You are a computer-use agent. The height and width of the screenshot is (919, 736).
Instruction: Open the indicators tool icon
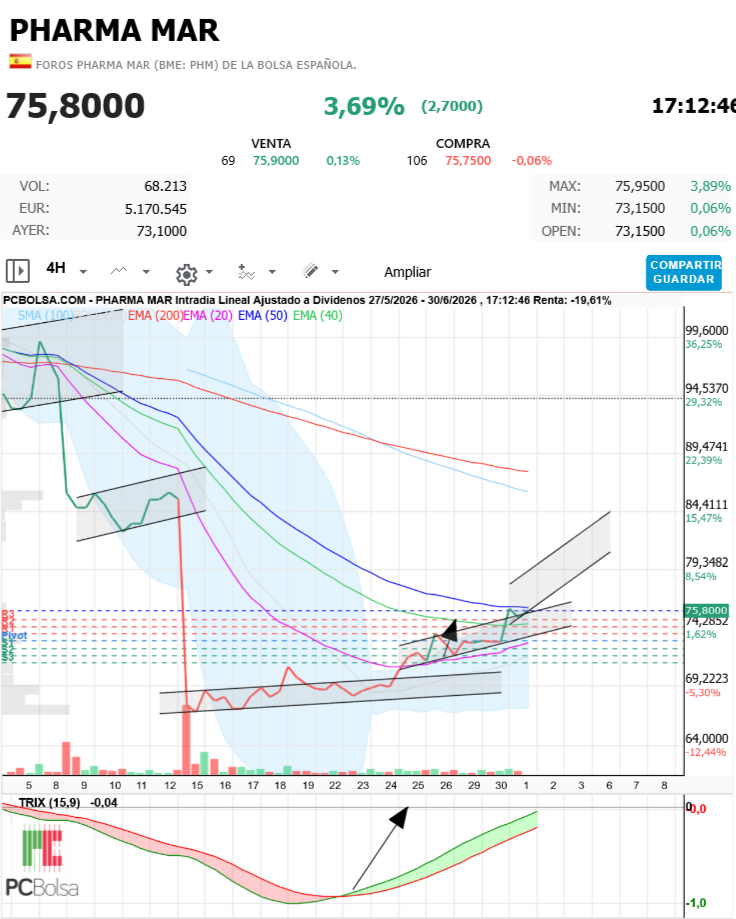tap(246, 272)
